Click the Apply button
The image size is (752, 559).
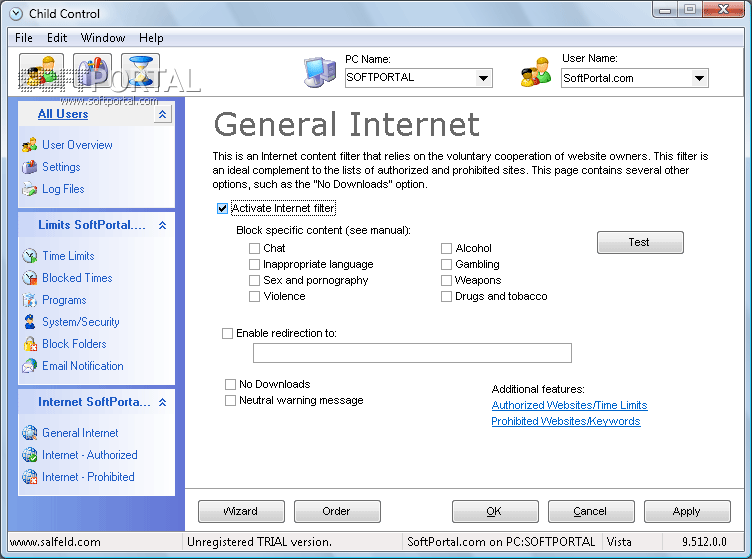687,511
